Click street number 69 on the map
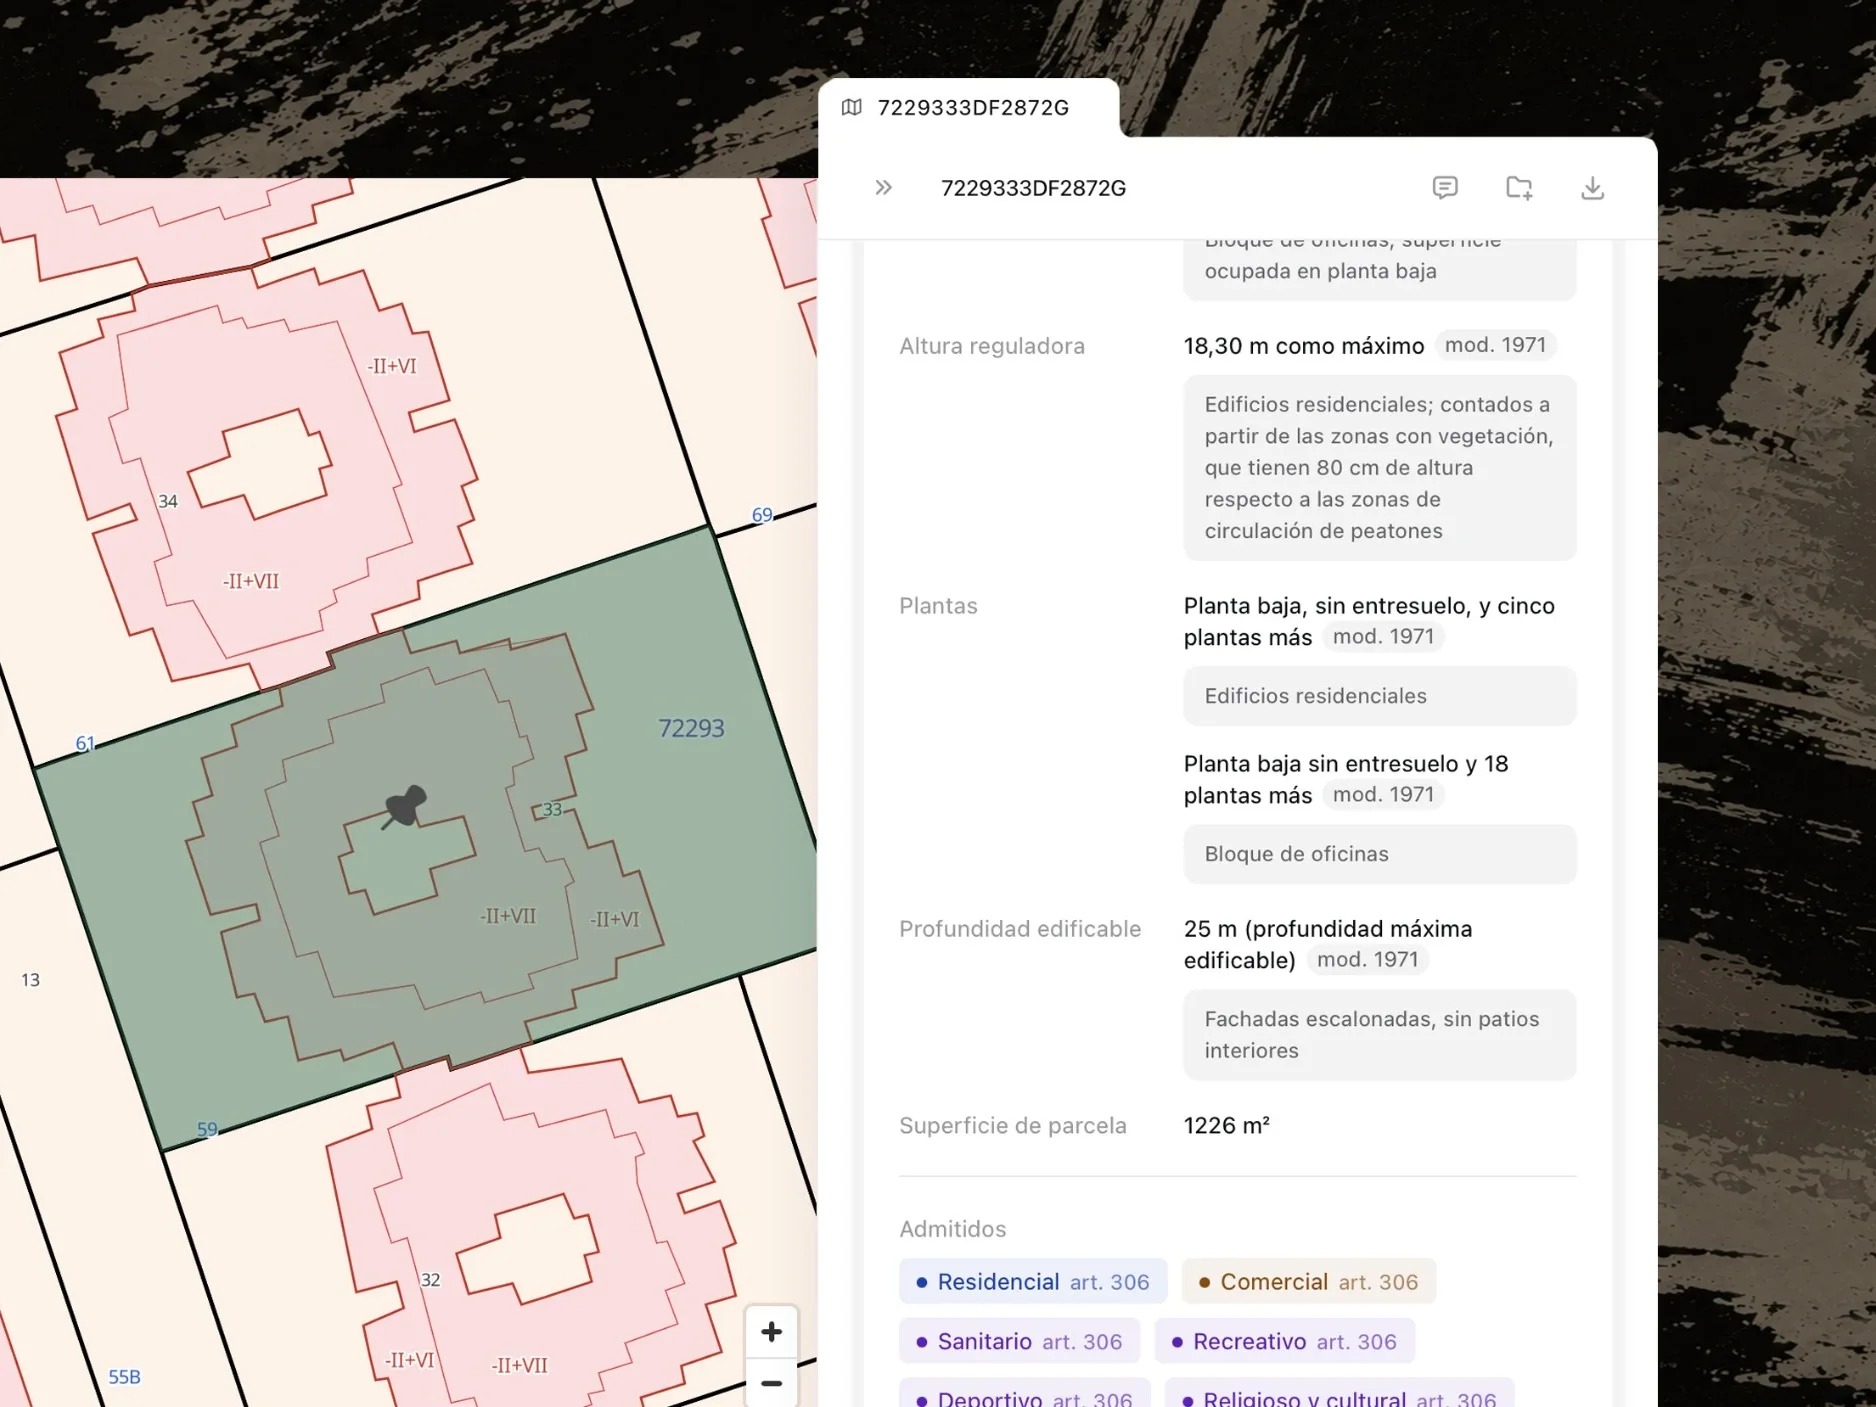This screenshot has width=1876, height=1407. click(x=762, y=515)
